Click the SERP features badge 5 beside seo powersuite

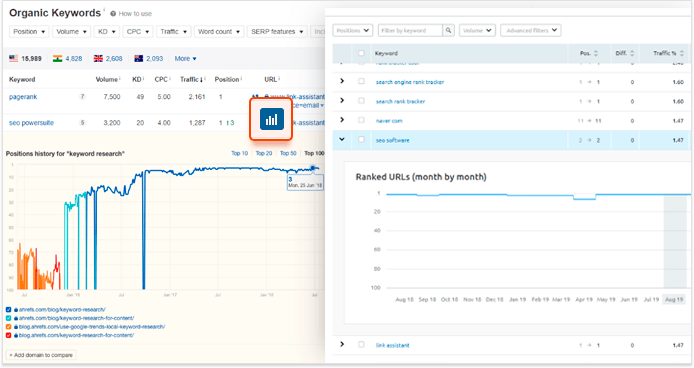82,123
